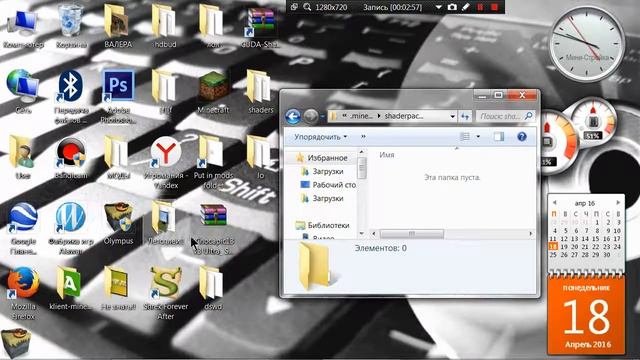Image resolution: width=640 pixels, height=360 pixels.
Task: Click the horizontal scrollbar in file list
Action: 411,233
